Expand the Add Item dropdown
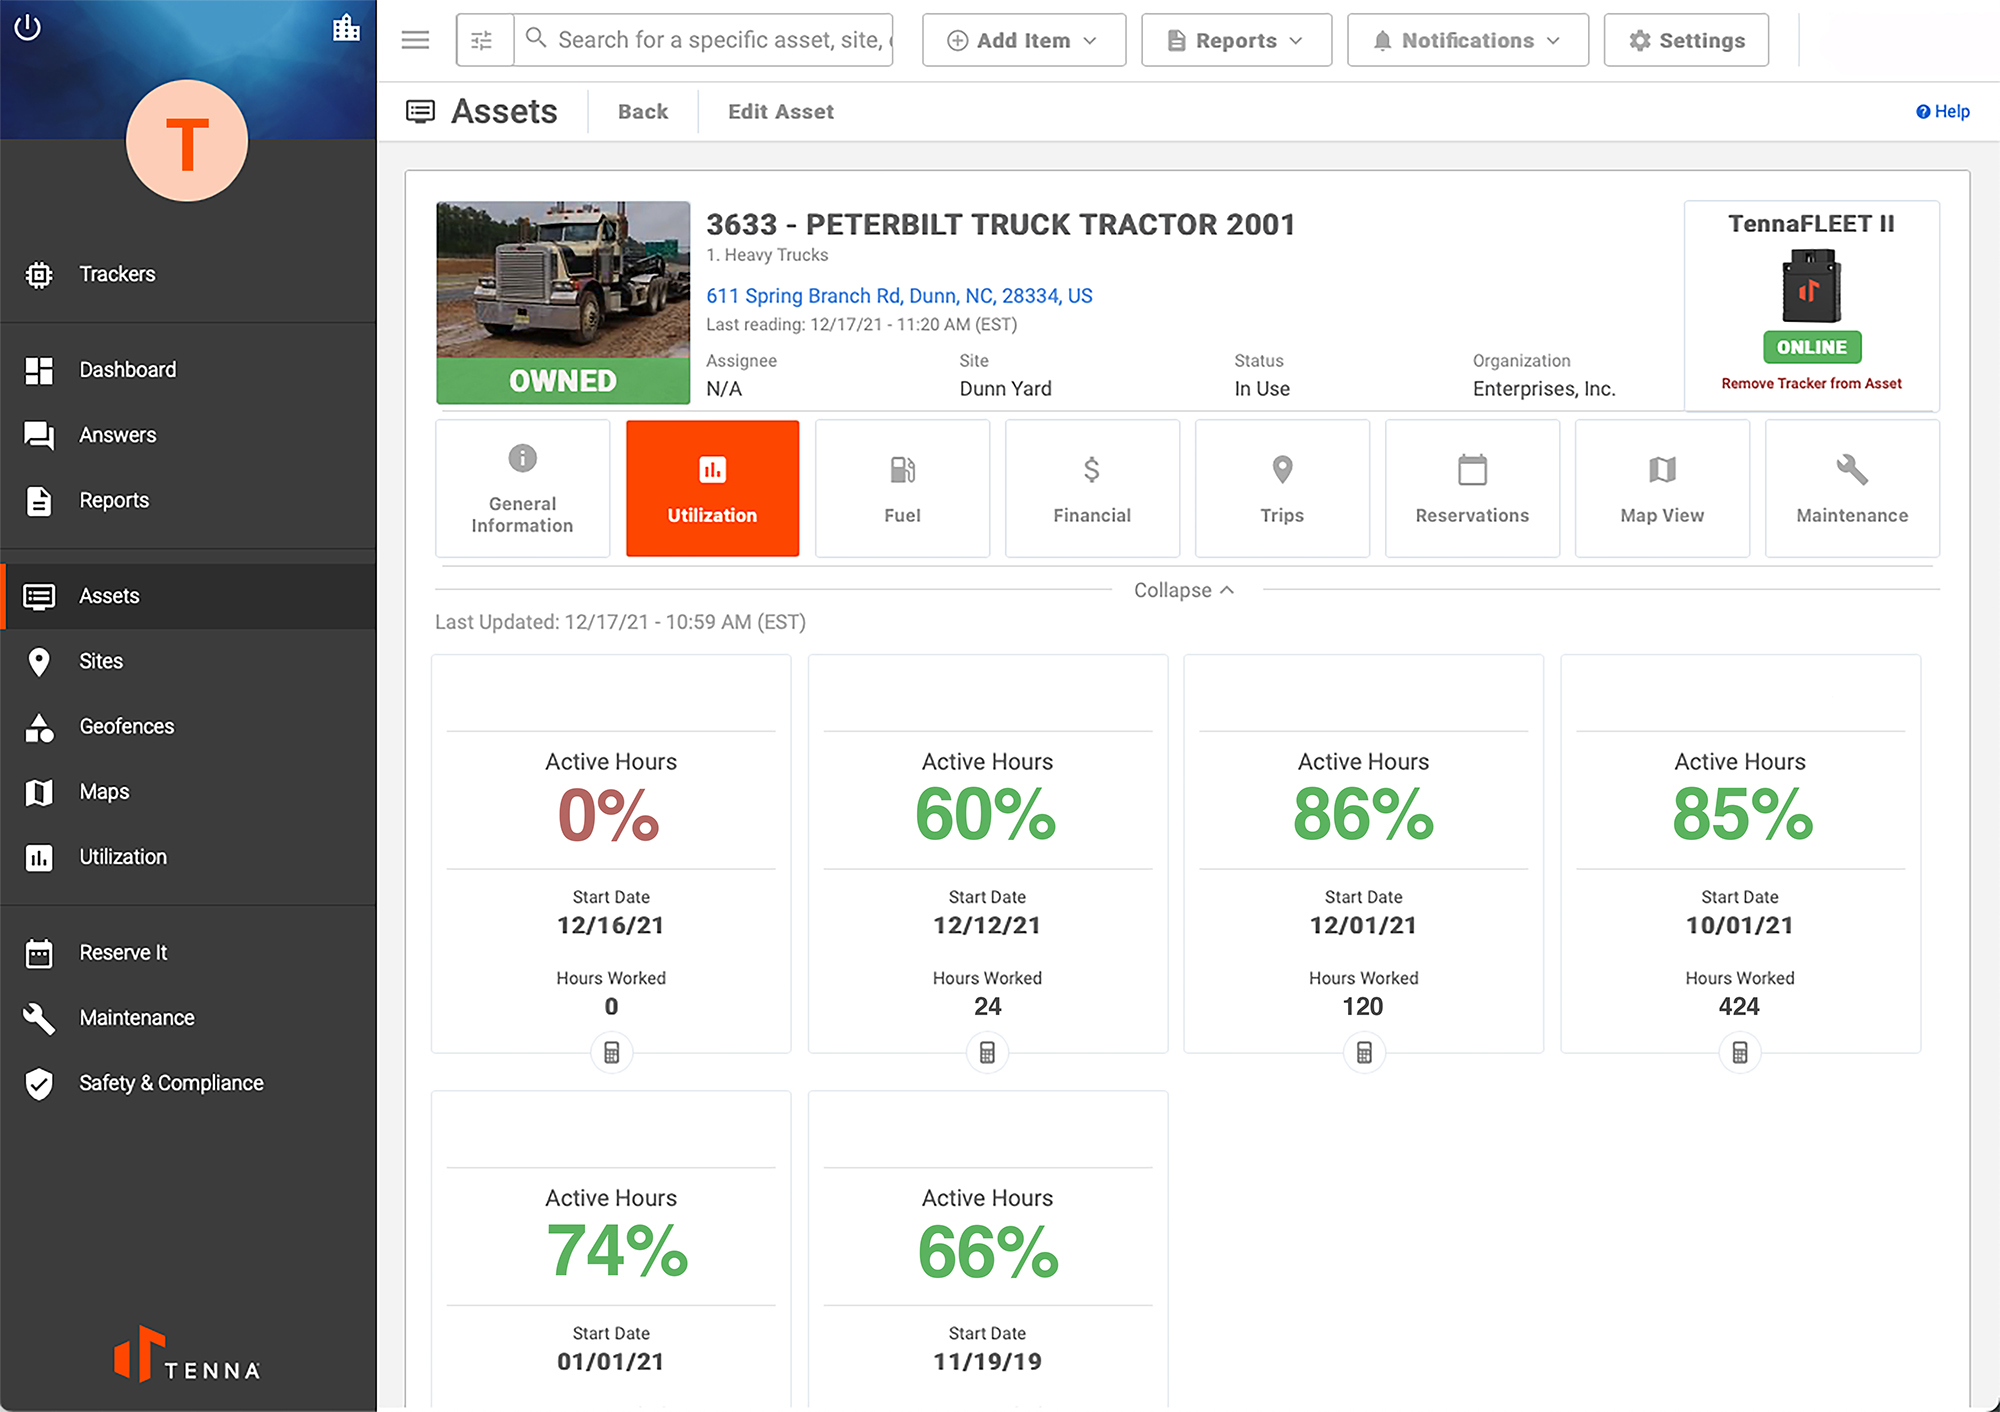 click(x=1024, y=40)
